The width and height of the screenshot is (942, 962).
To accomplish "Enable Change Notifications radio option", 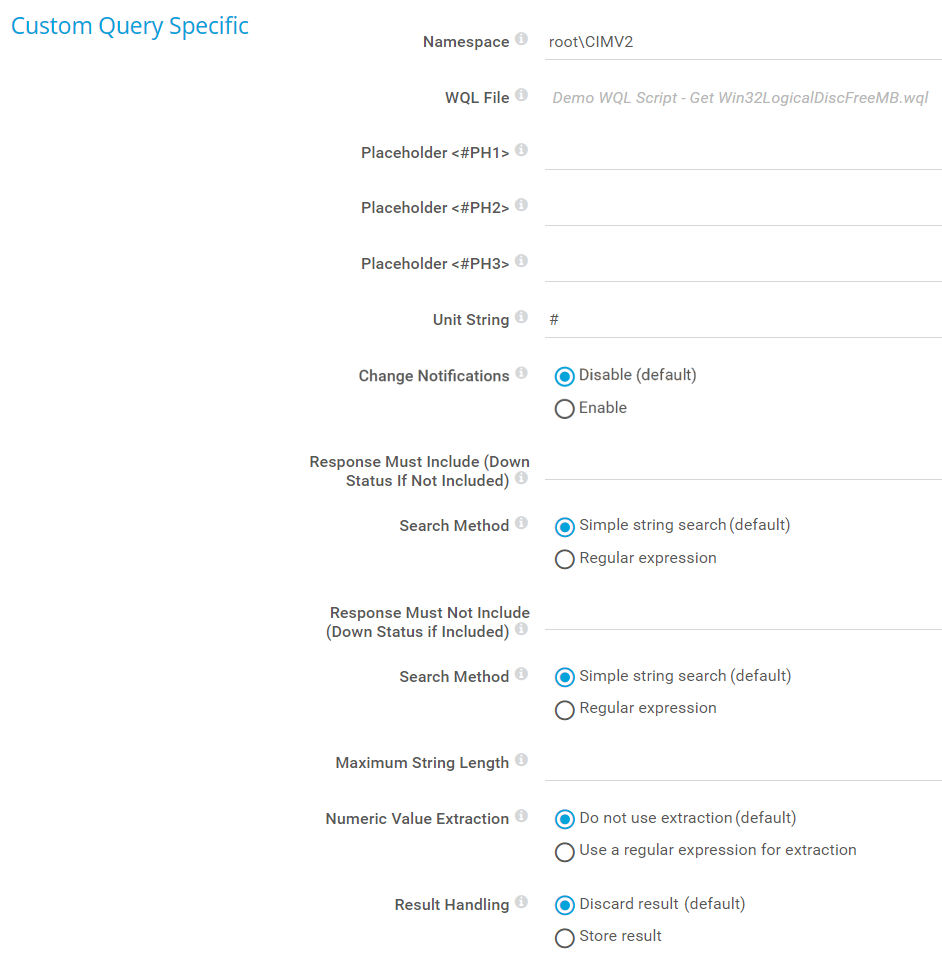I will click(565, 409).
